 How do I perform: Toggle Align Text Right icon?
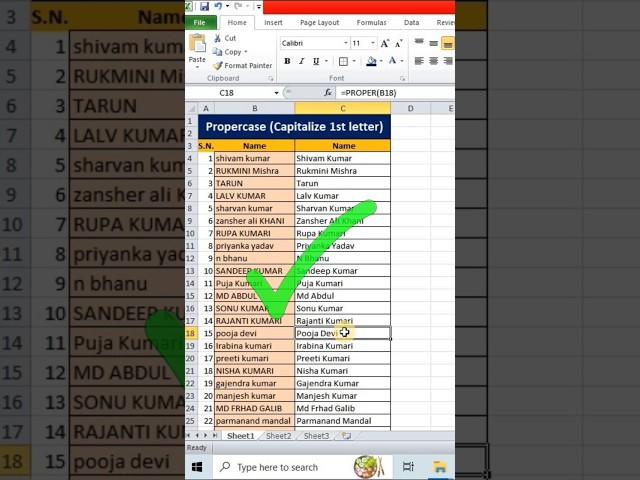click(x=448, y=61)
